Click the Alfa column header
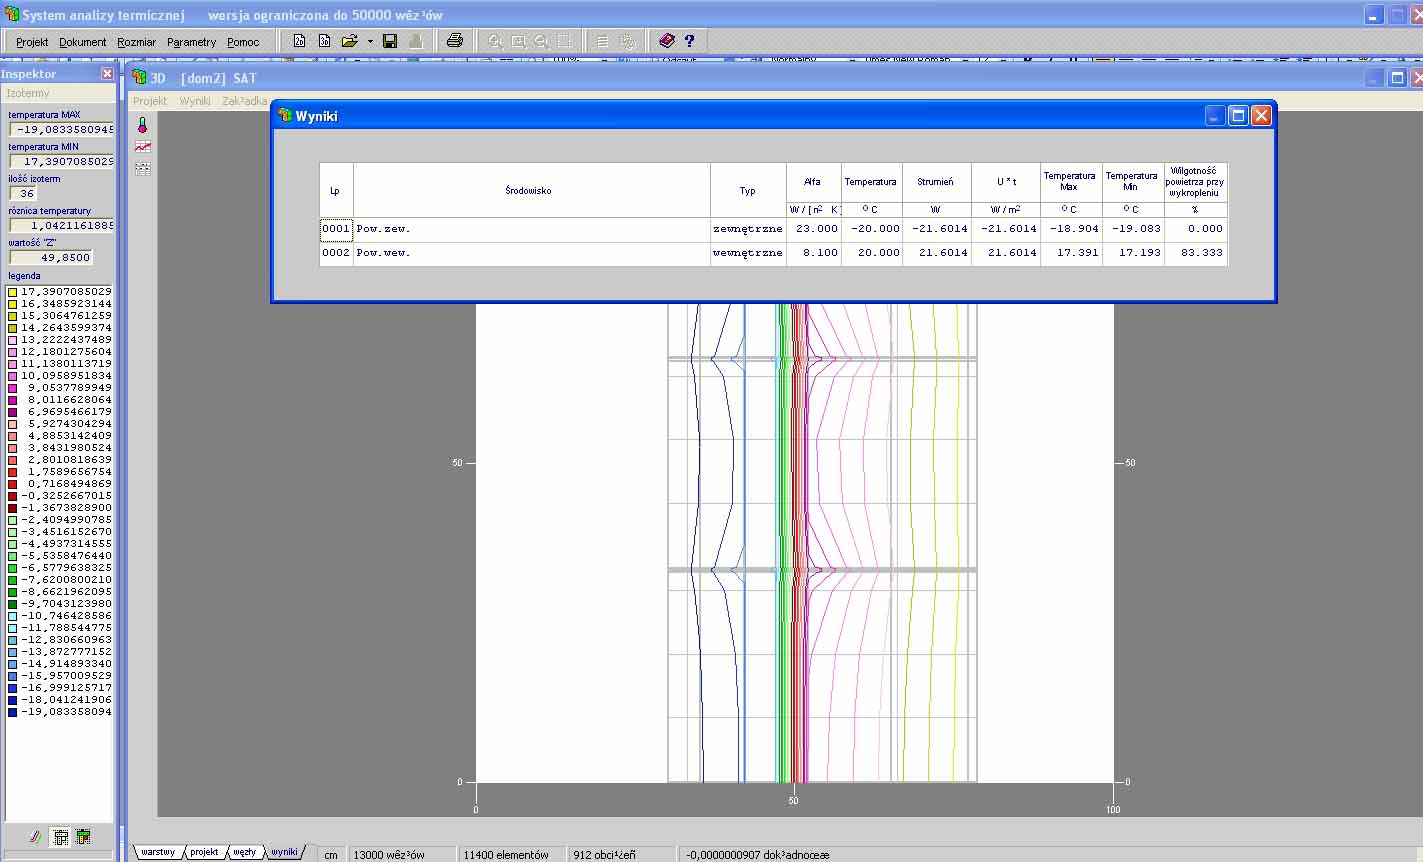Image resolution: width=1423 pixels, height=862 pixels. (814, 182)
